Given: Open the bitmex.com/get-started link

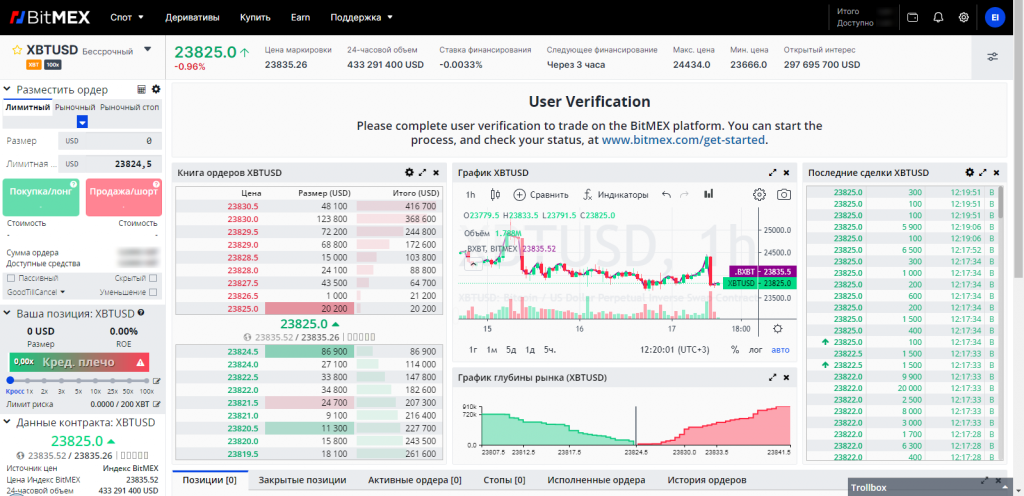Looking at the screenshot, I should click(x=683, y=141).
